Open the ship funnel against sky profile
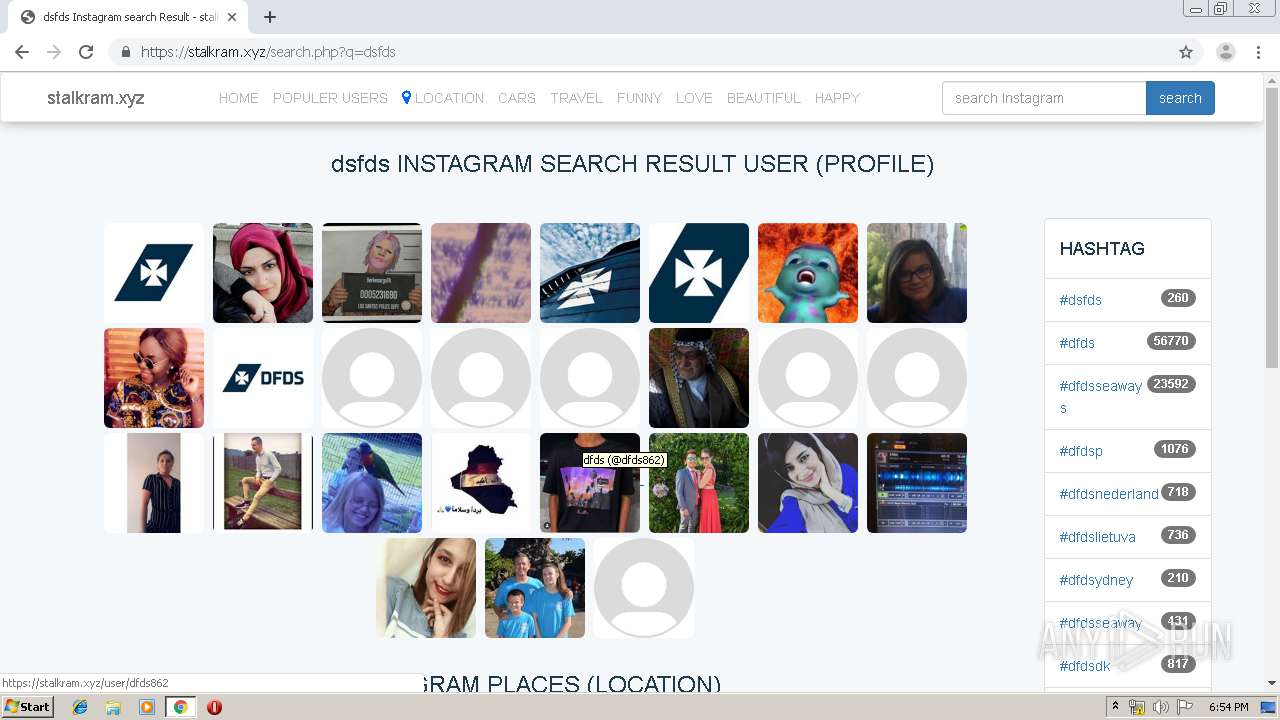Screen dimensions: 1280x720 (590, 273)
